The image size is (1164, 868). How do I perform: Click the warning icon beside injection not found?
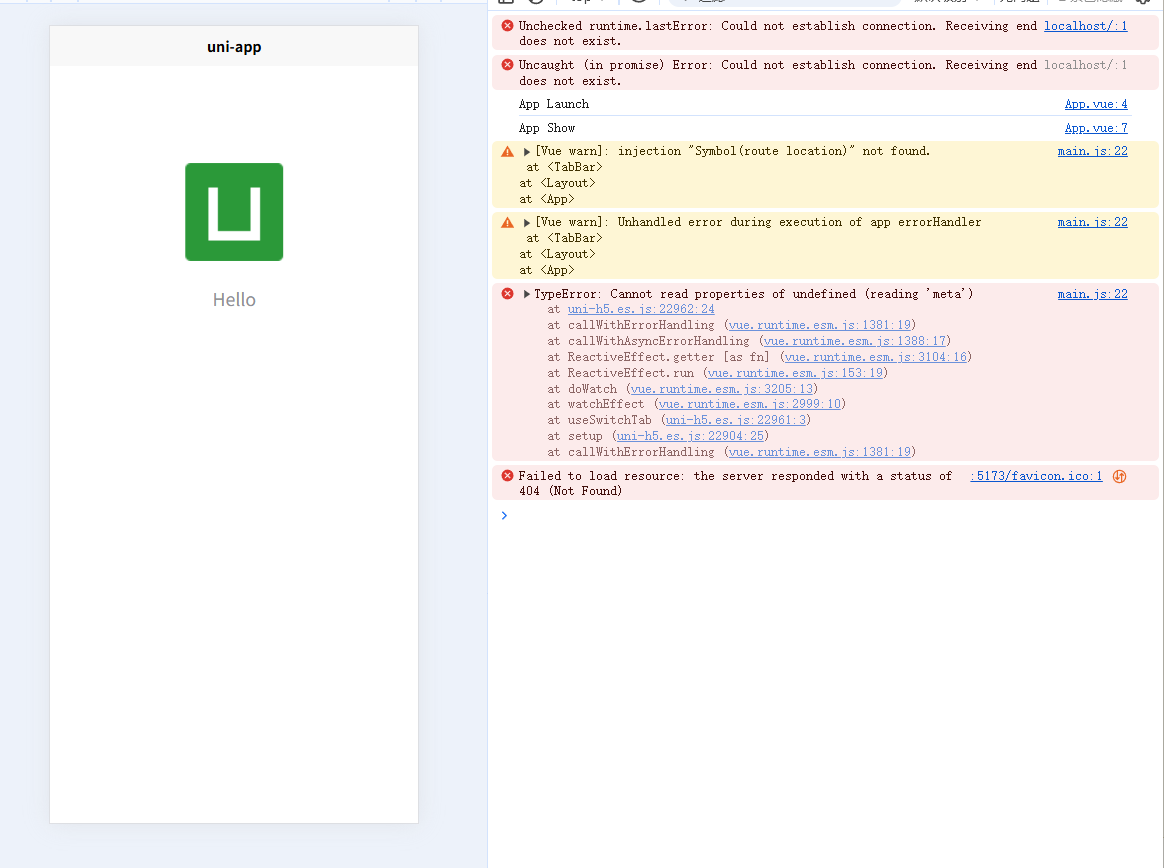[508, 151]
